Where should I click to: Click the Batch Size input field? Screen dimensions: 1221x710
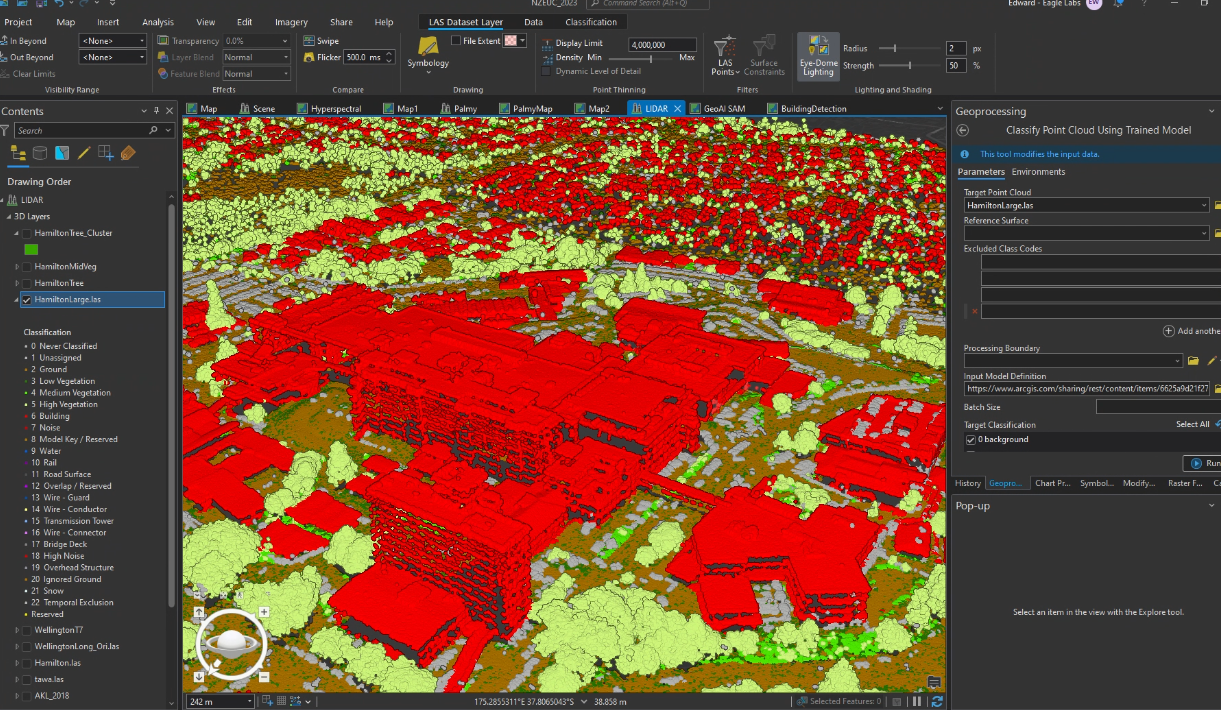tap(1158, 407)
